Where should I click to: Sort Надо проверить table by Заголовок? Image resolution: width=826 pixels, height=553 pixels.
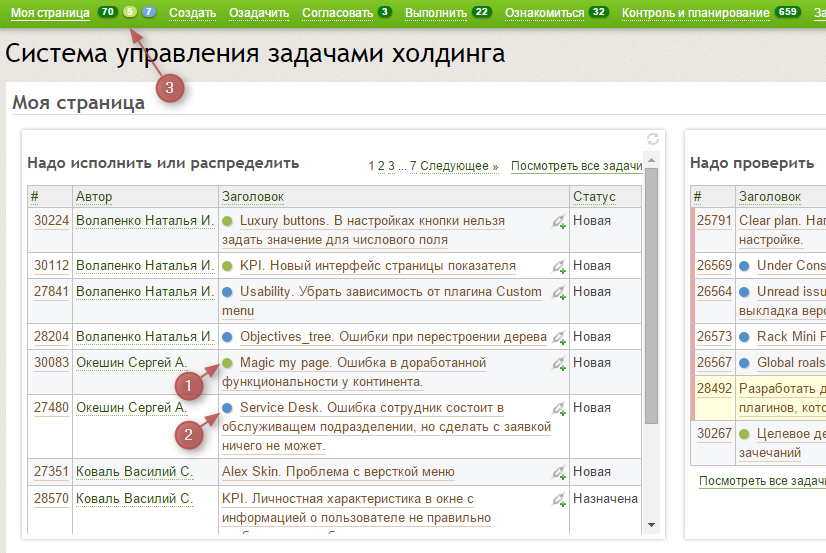(x=770, y=196)
